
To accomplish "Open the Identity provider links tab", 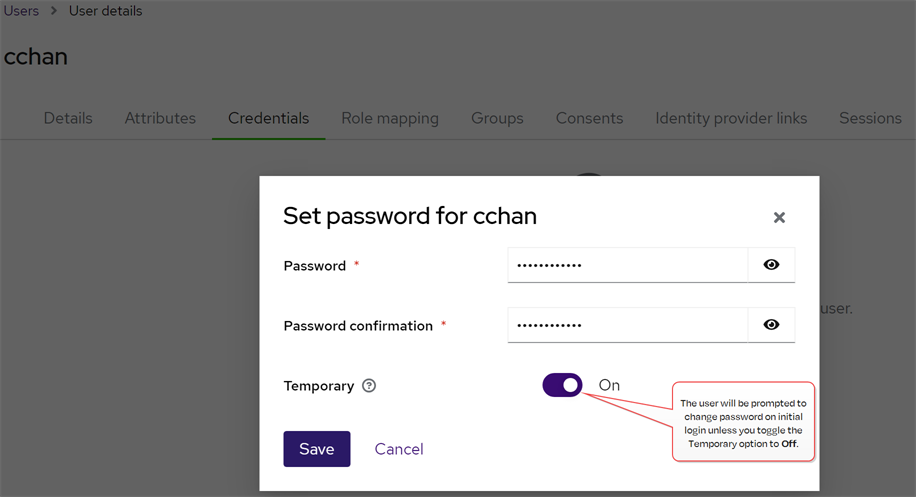I will (x=731, y=118).
